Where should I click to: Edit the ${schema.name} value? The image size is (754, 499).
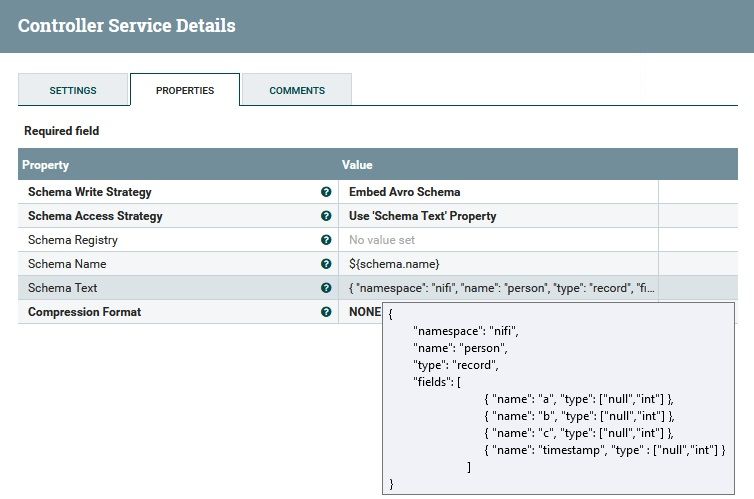(498, 264)
